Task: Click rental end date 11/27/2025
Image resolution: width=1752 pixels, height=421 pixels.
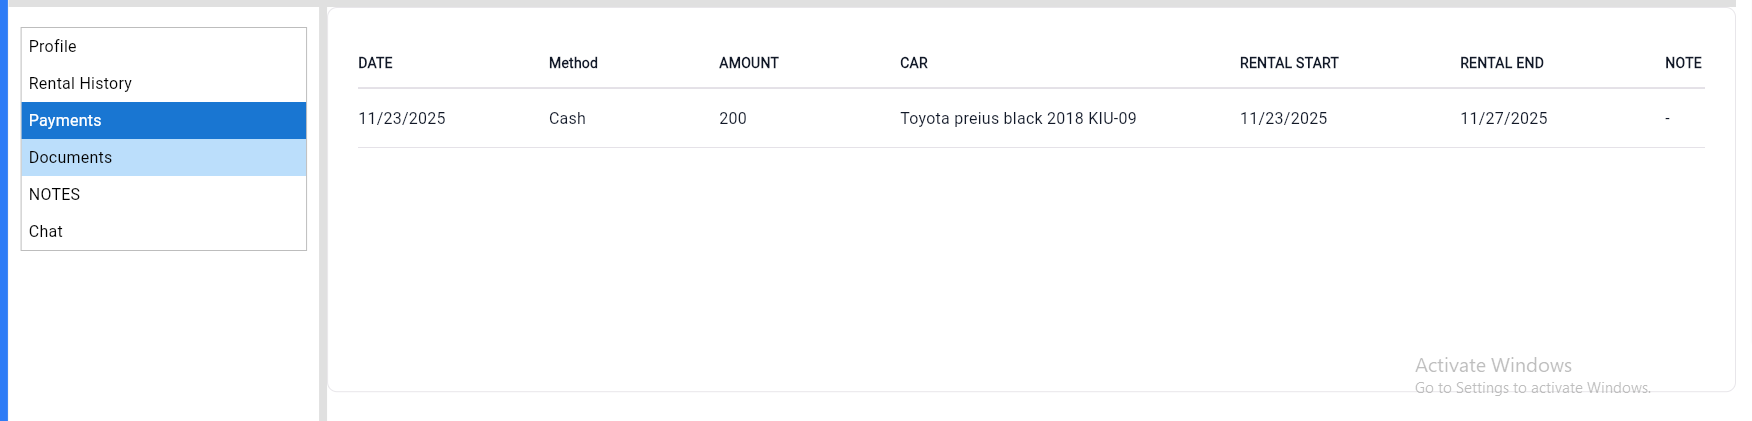Action: pos(1503,118)
